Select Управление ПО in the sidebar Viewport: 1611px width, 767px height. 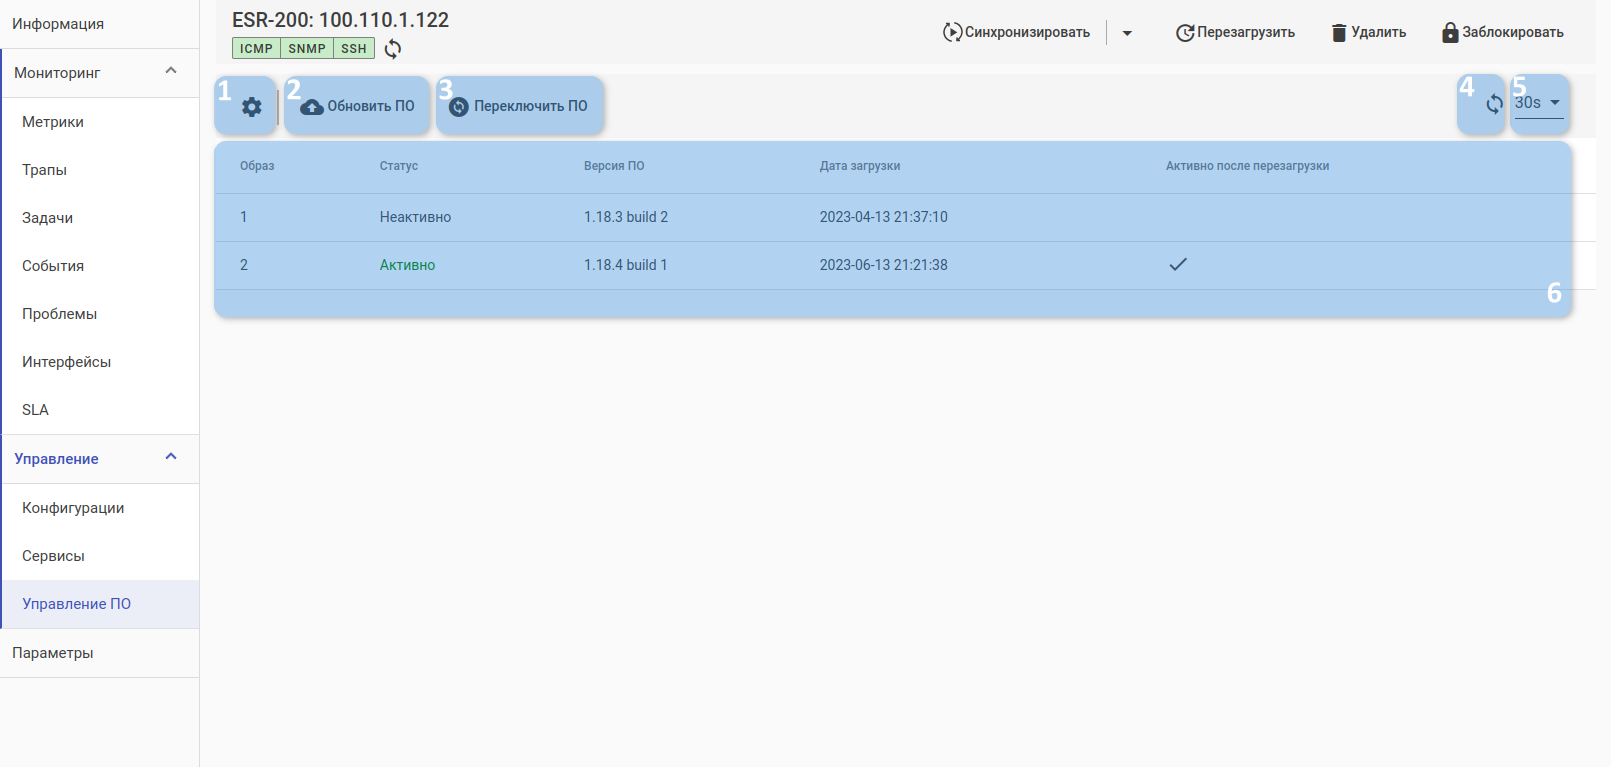point(76,604)
